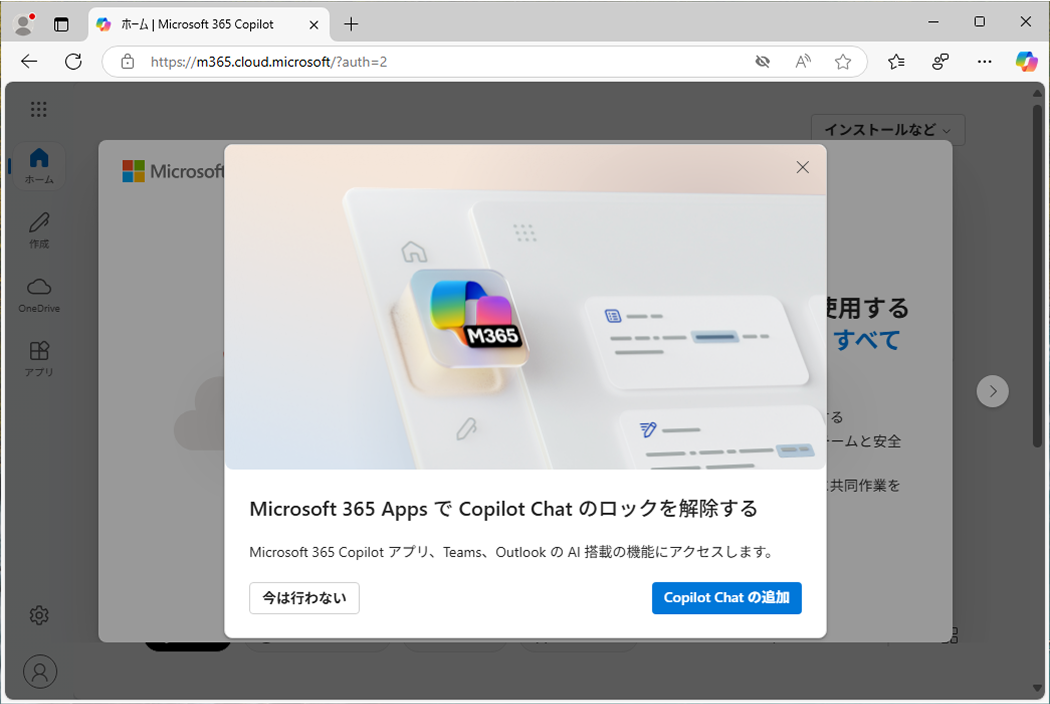The image size is (1050, 704).
Task: Click the address bar URL
Action: tap(269, 62)
